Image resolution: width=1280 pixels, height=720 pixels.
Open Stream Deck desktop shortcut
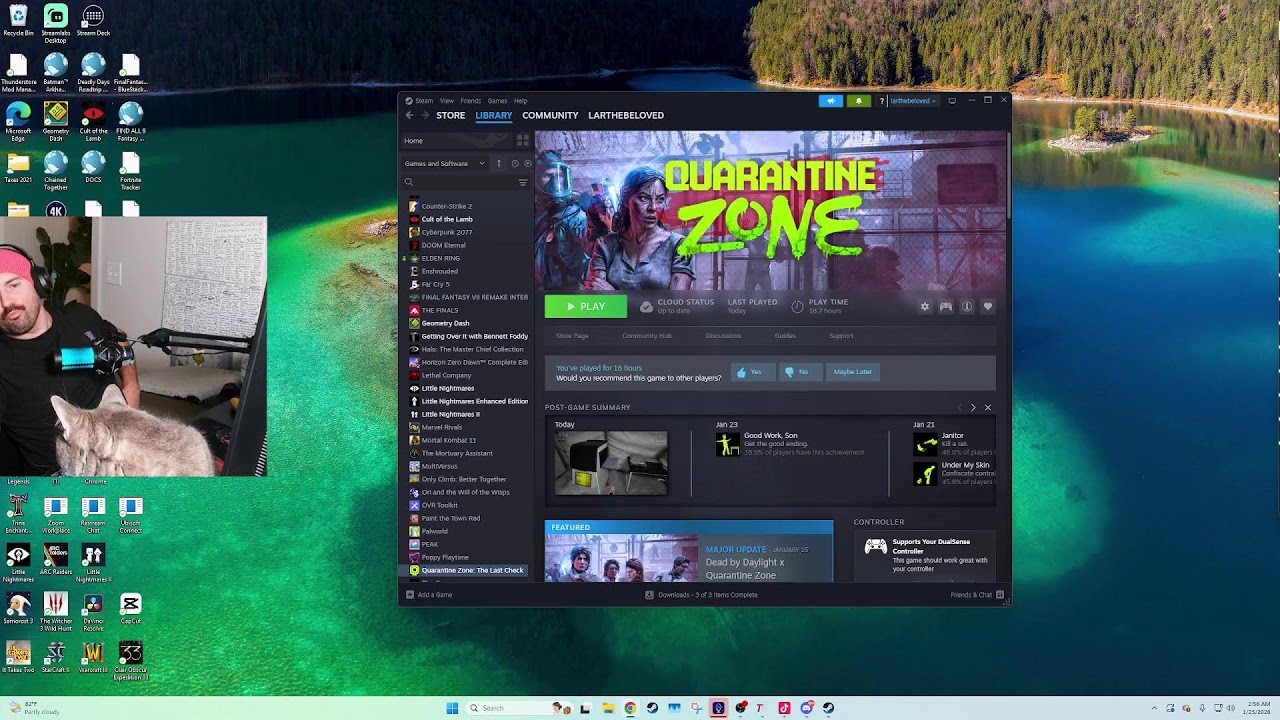tap(93, 21)
